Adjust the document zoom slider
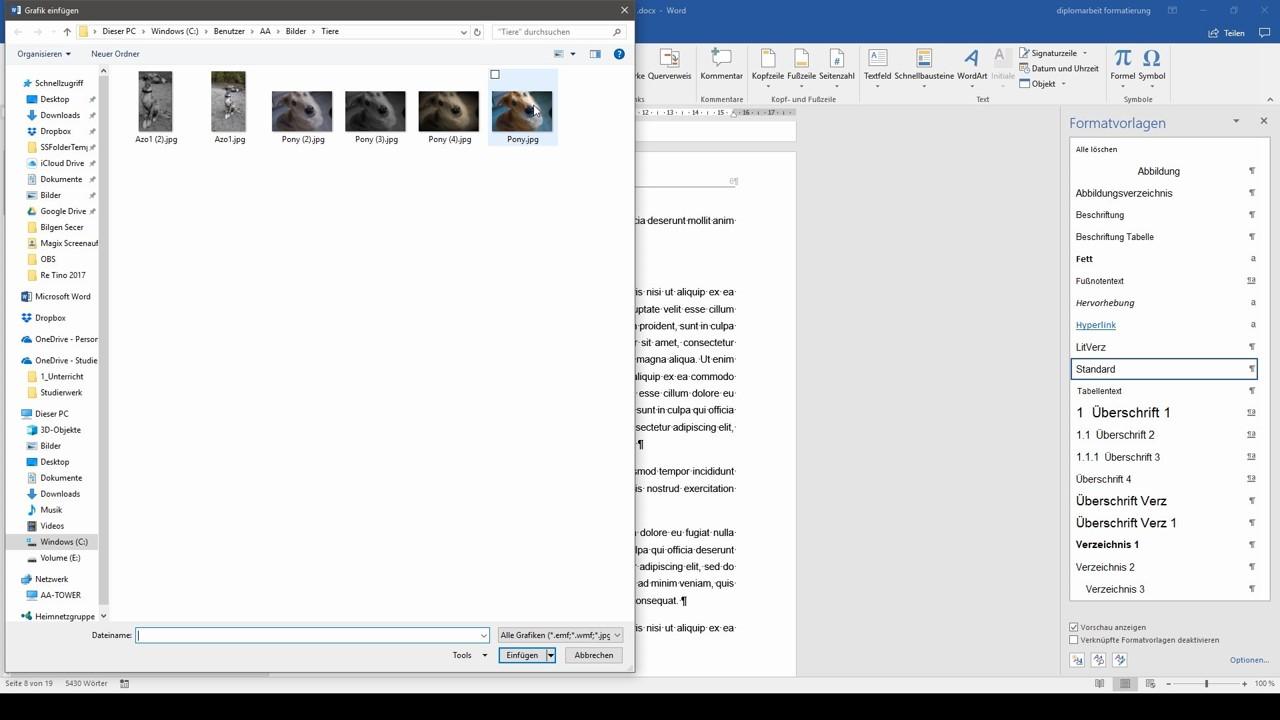The width and height of the screenshot is (1280, 720). click(x=1206, y=684)
